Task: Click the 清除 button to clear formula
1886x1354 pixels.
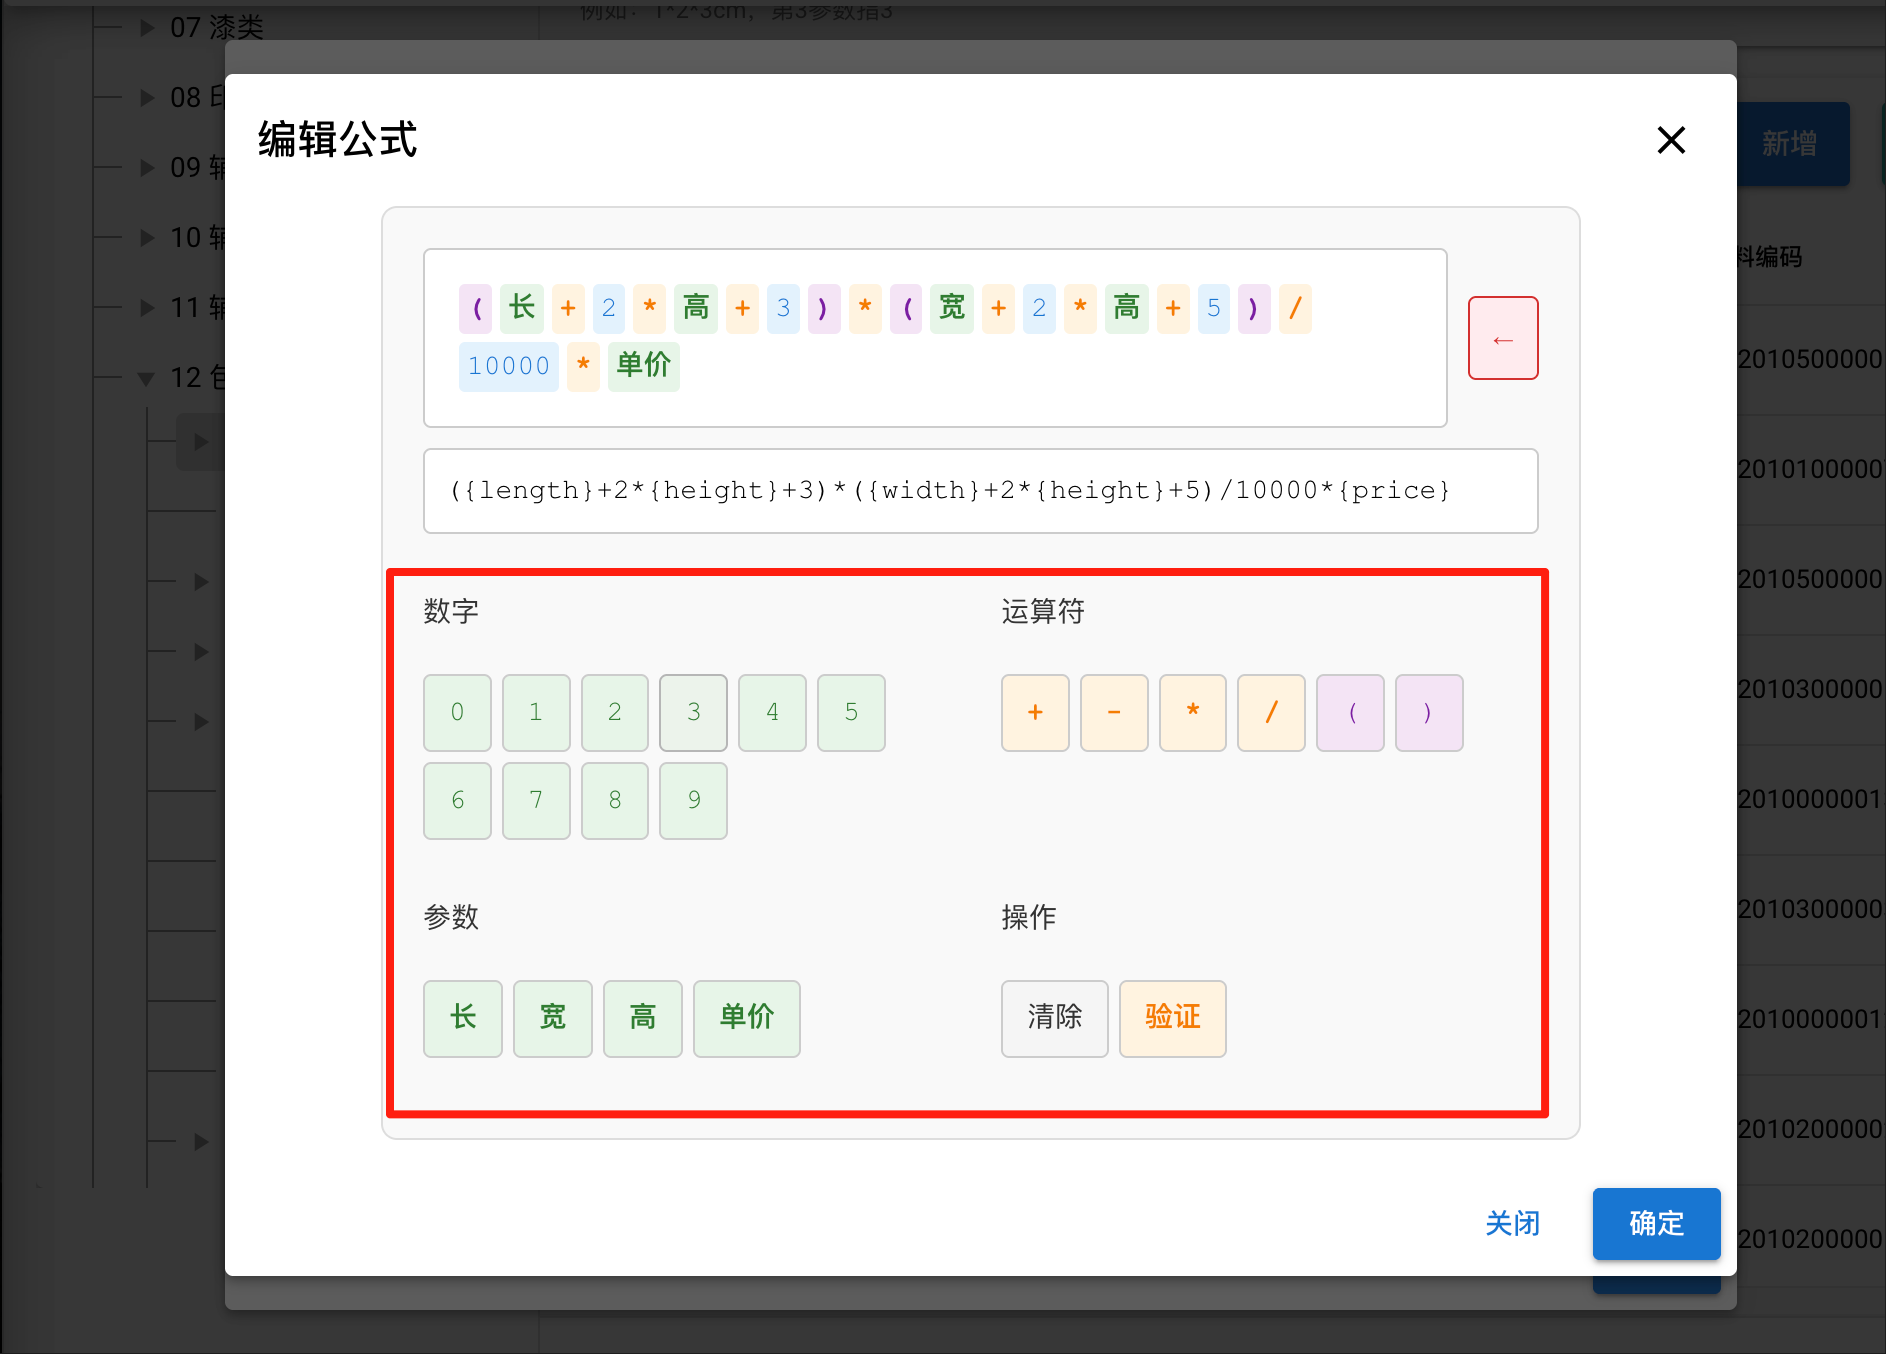Action: click(x=1054, y=1018)
